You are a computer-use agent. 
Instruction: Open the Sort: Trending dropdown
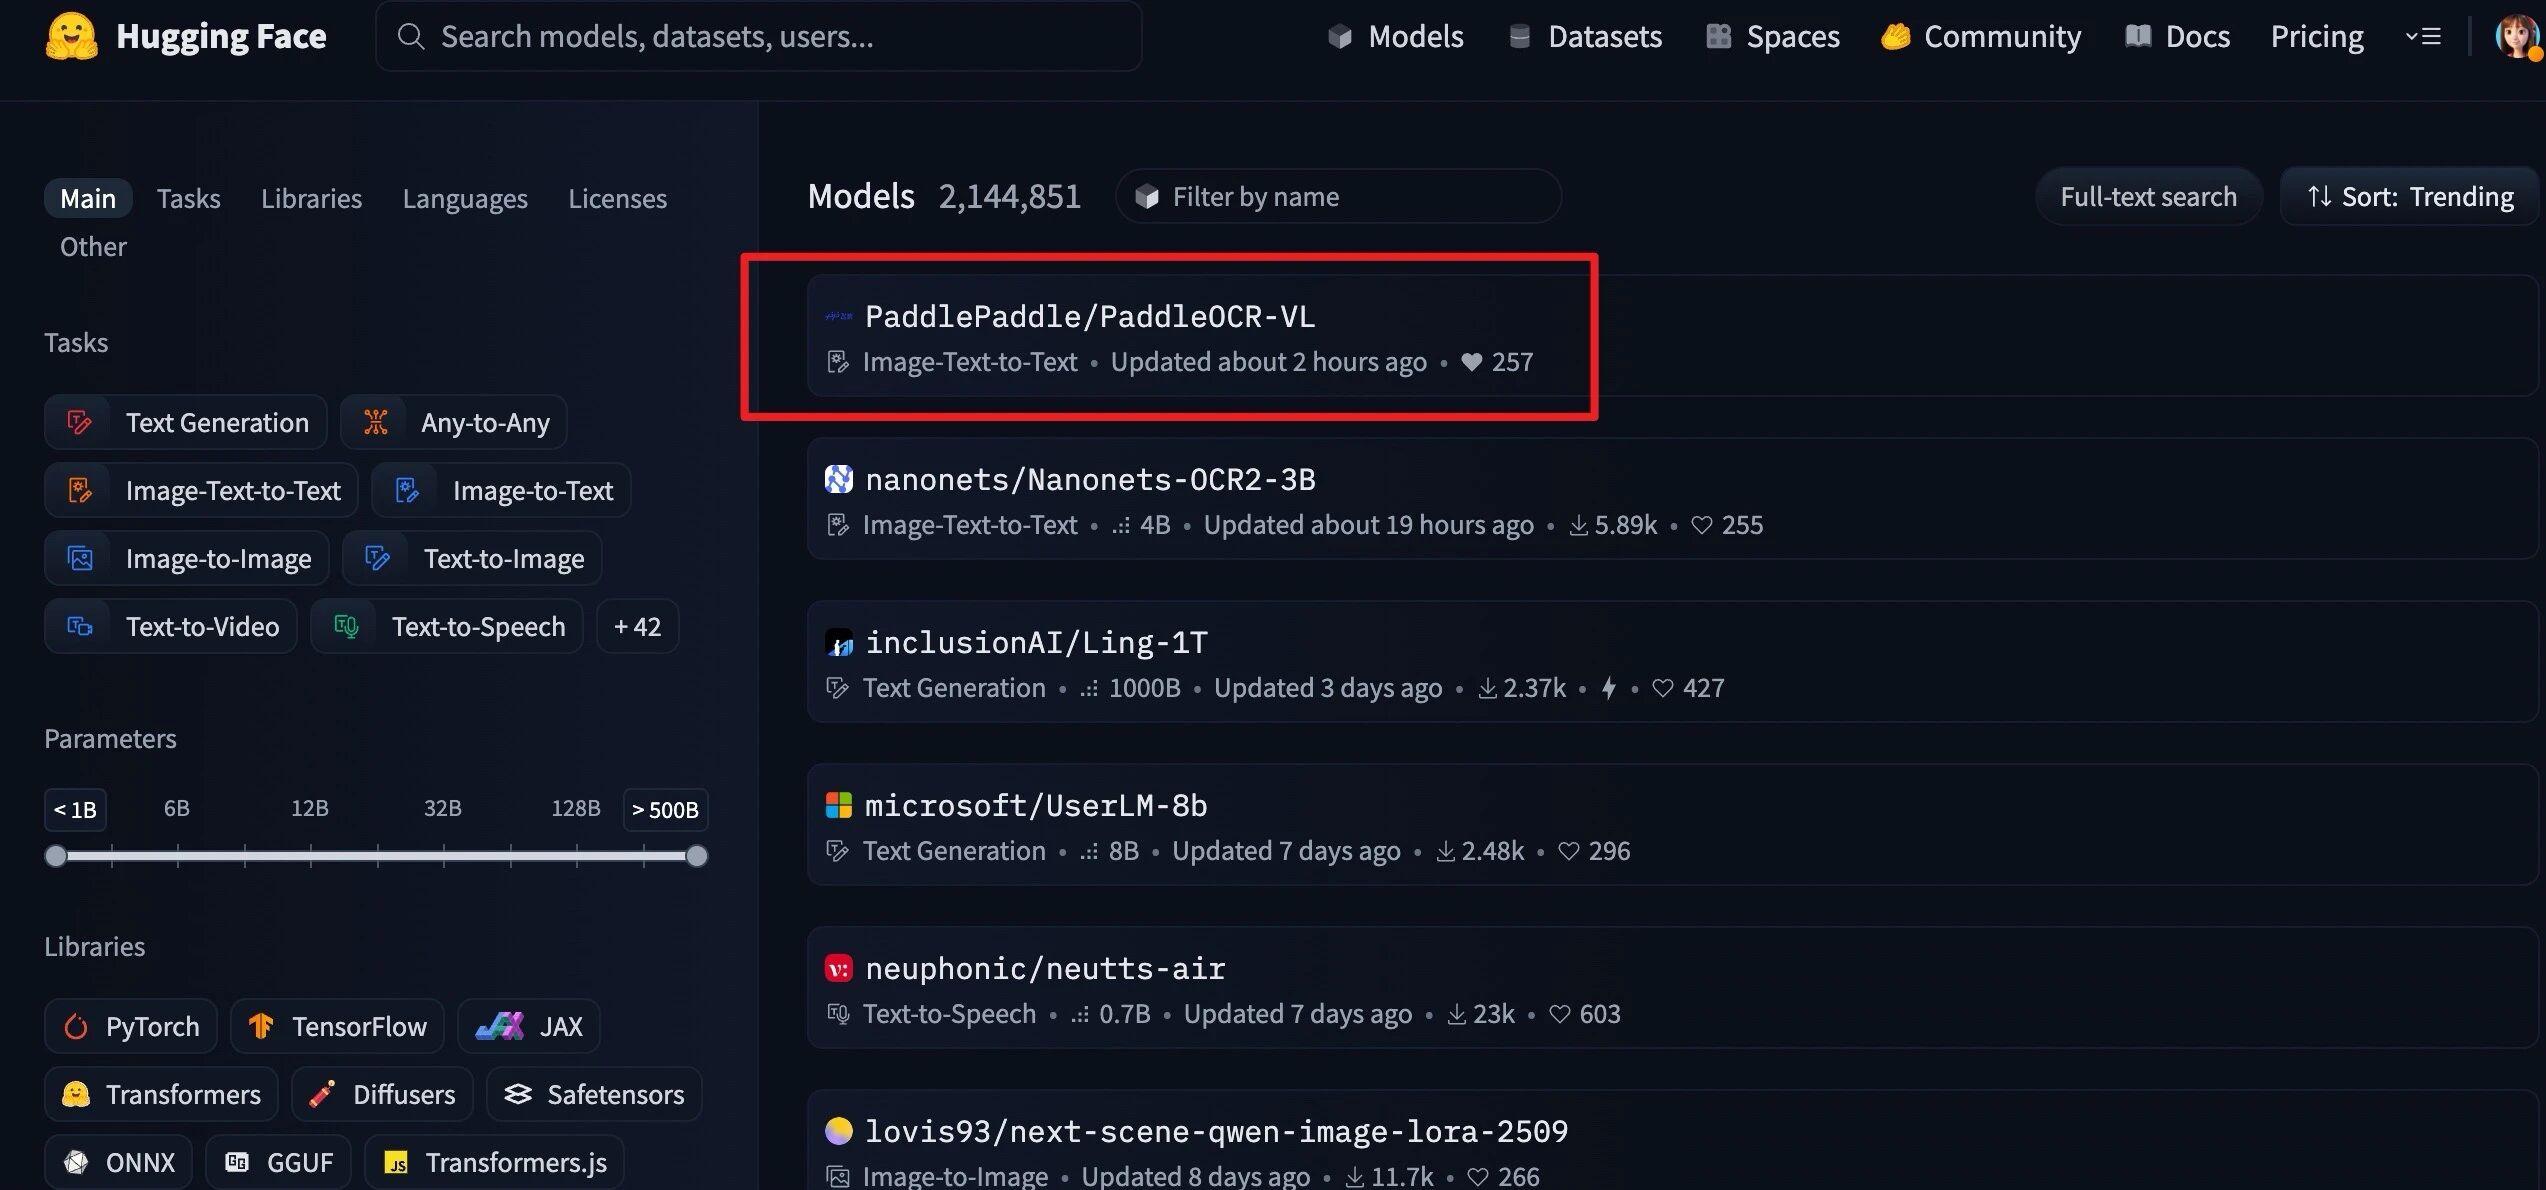click(x=2410, y=197)
